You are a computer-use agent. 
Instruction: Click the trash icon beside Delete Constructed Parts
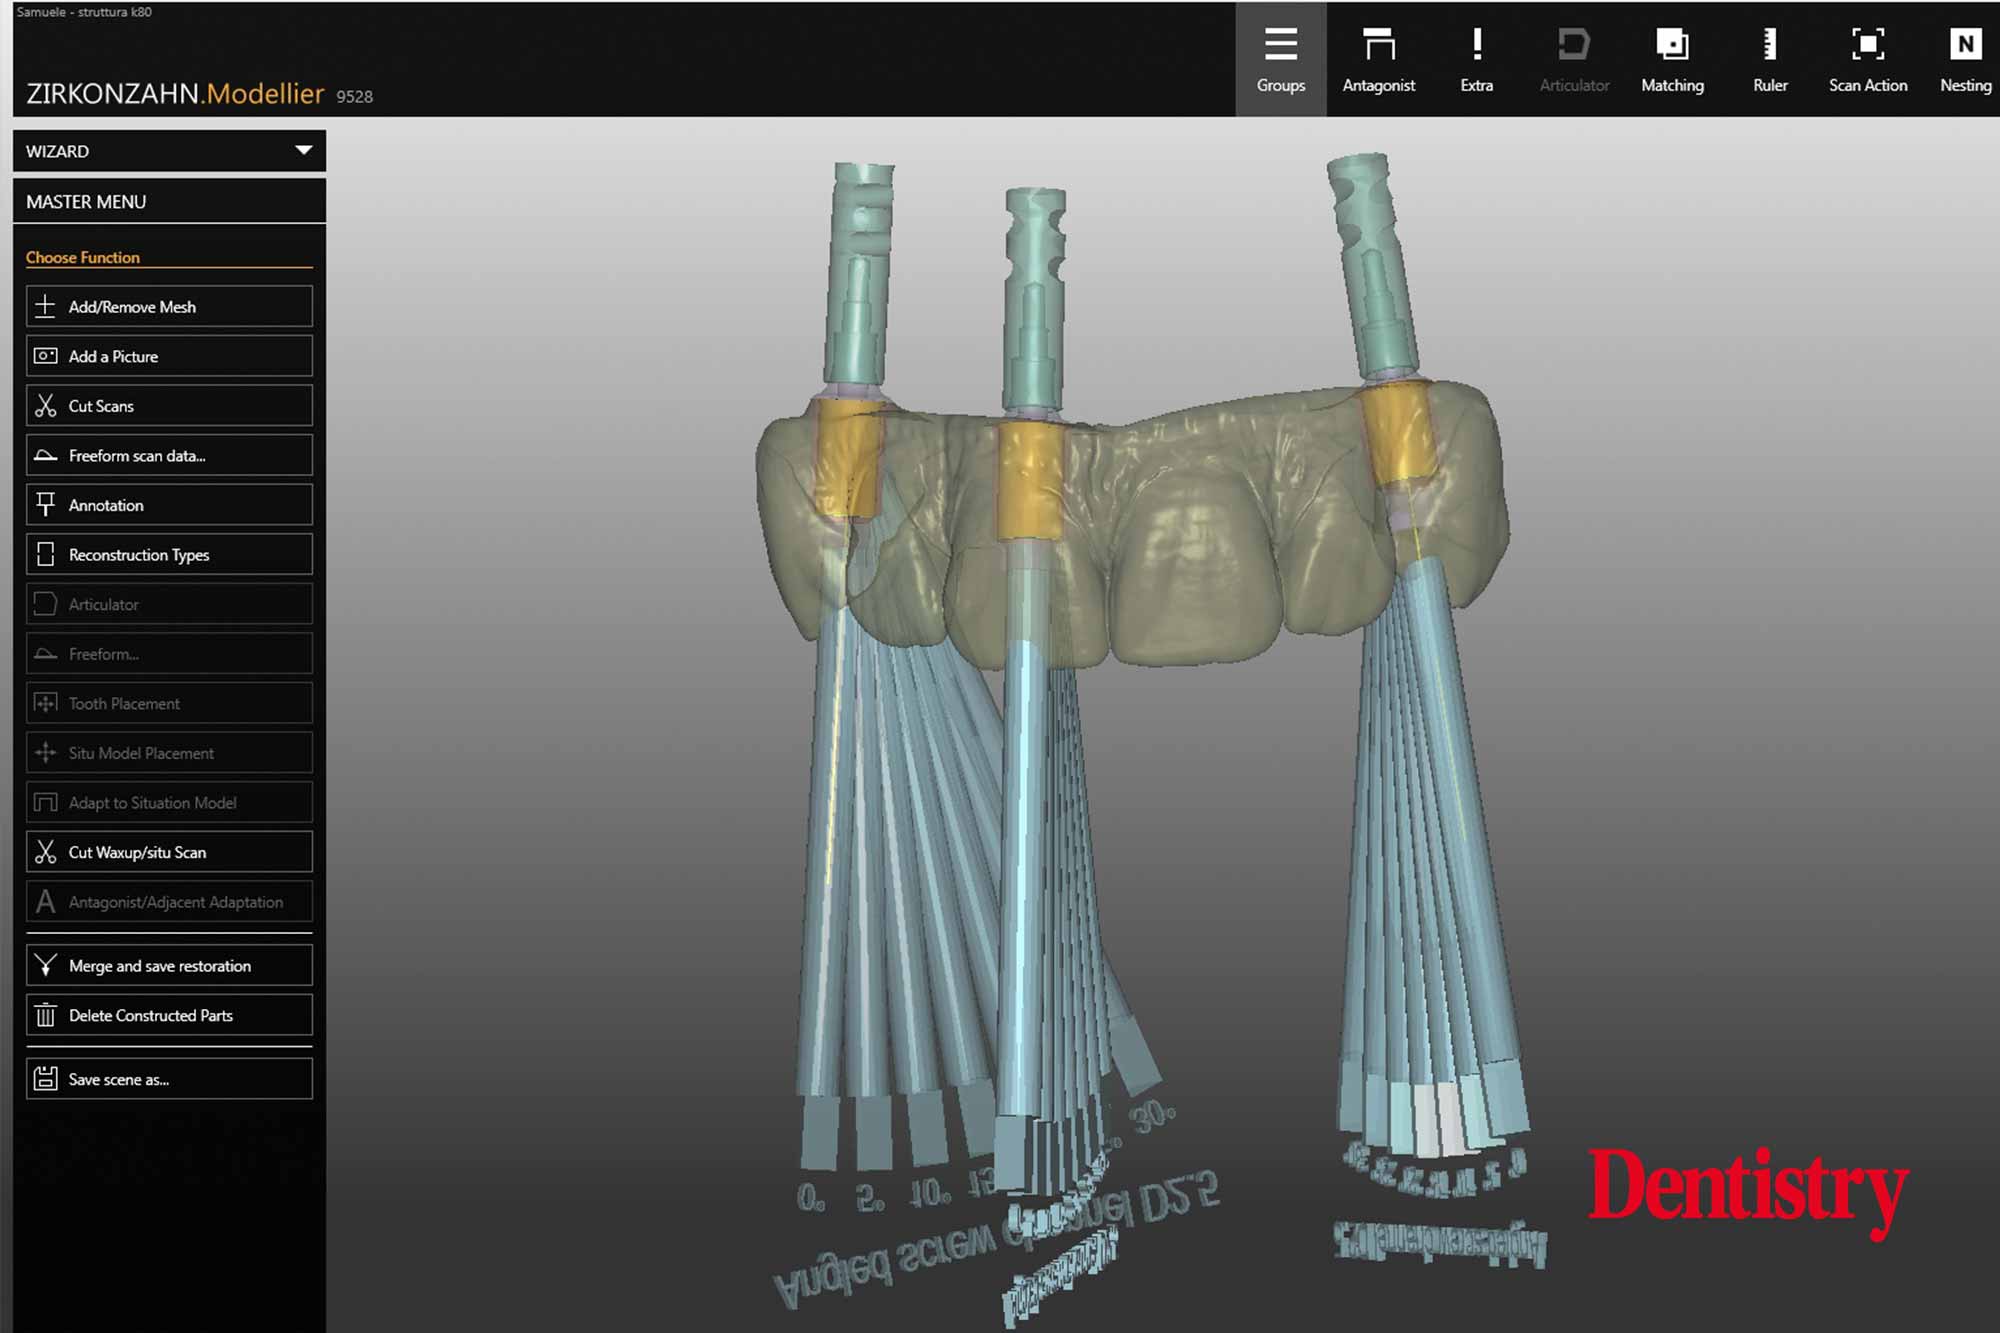(45, 1015)
